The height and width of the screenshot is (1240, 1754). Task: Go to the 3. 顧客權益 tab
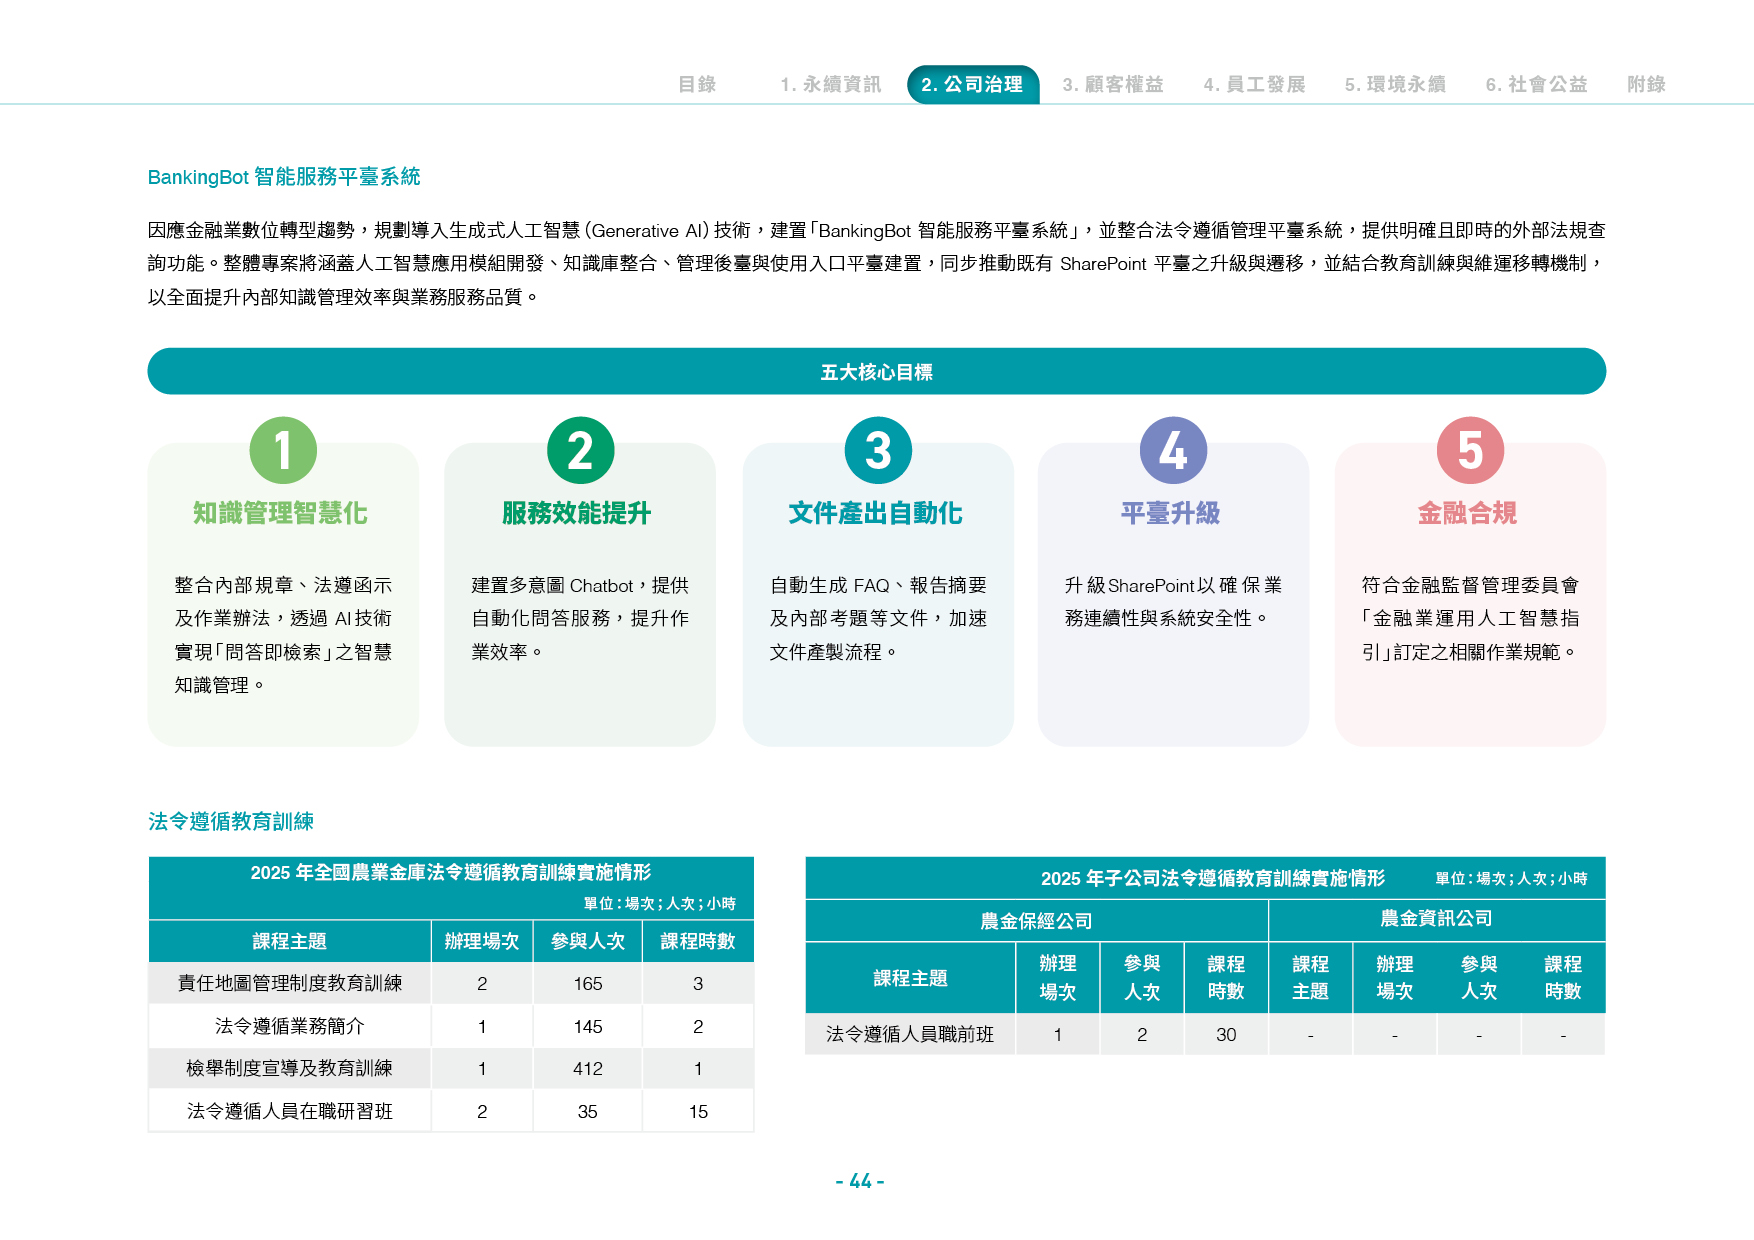click(1112, 84)
